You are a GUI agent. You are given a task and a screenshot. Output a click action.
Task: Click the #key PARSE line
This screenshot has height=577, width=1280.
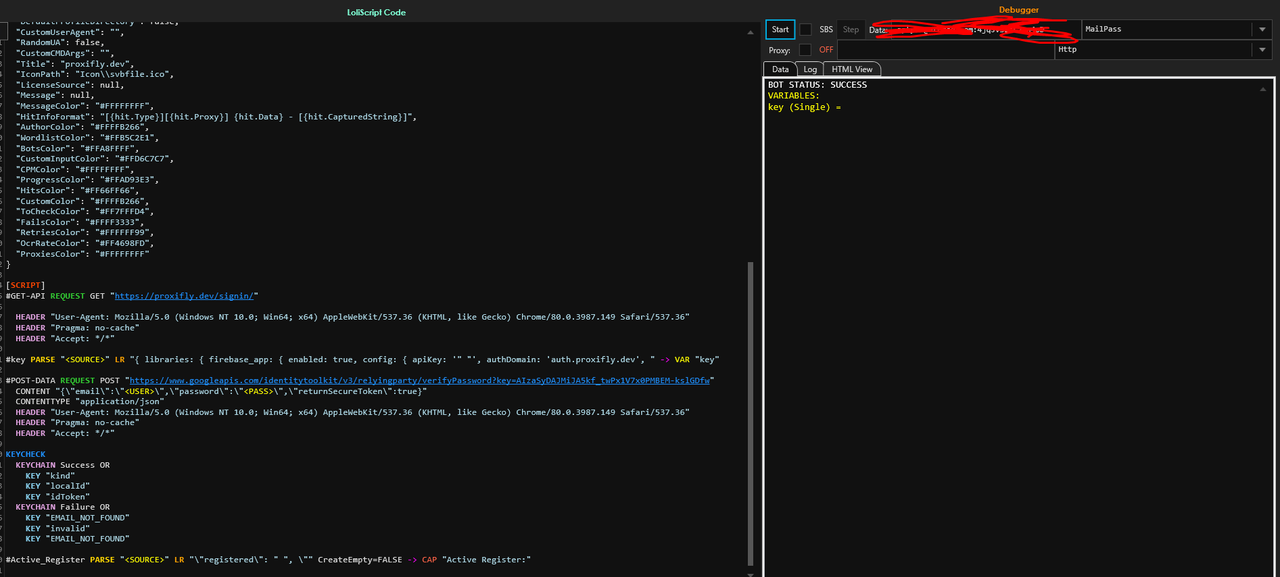click(362, 359)
